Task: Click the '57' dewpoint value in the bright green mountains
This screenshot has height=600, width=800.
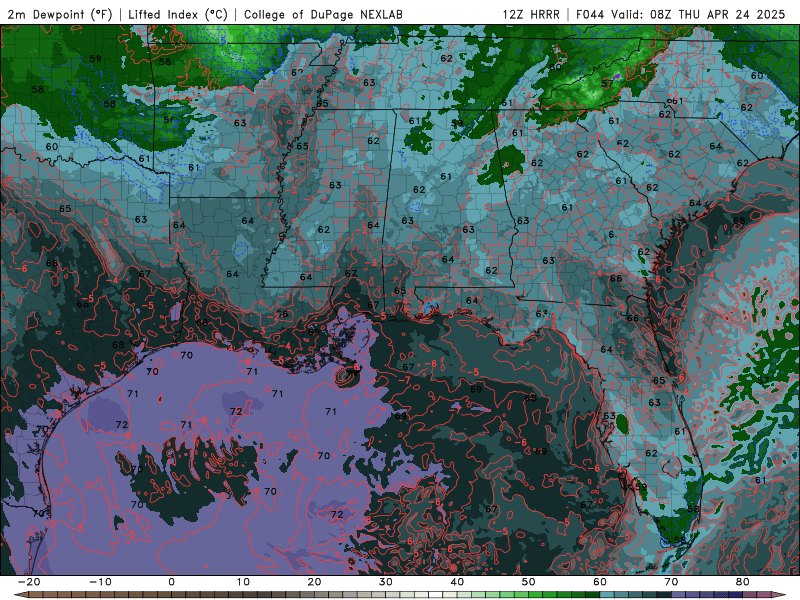Action: click(x=607, y=84)
